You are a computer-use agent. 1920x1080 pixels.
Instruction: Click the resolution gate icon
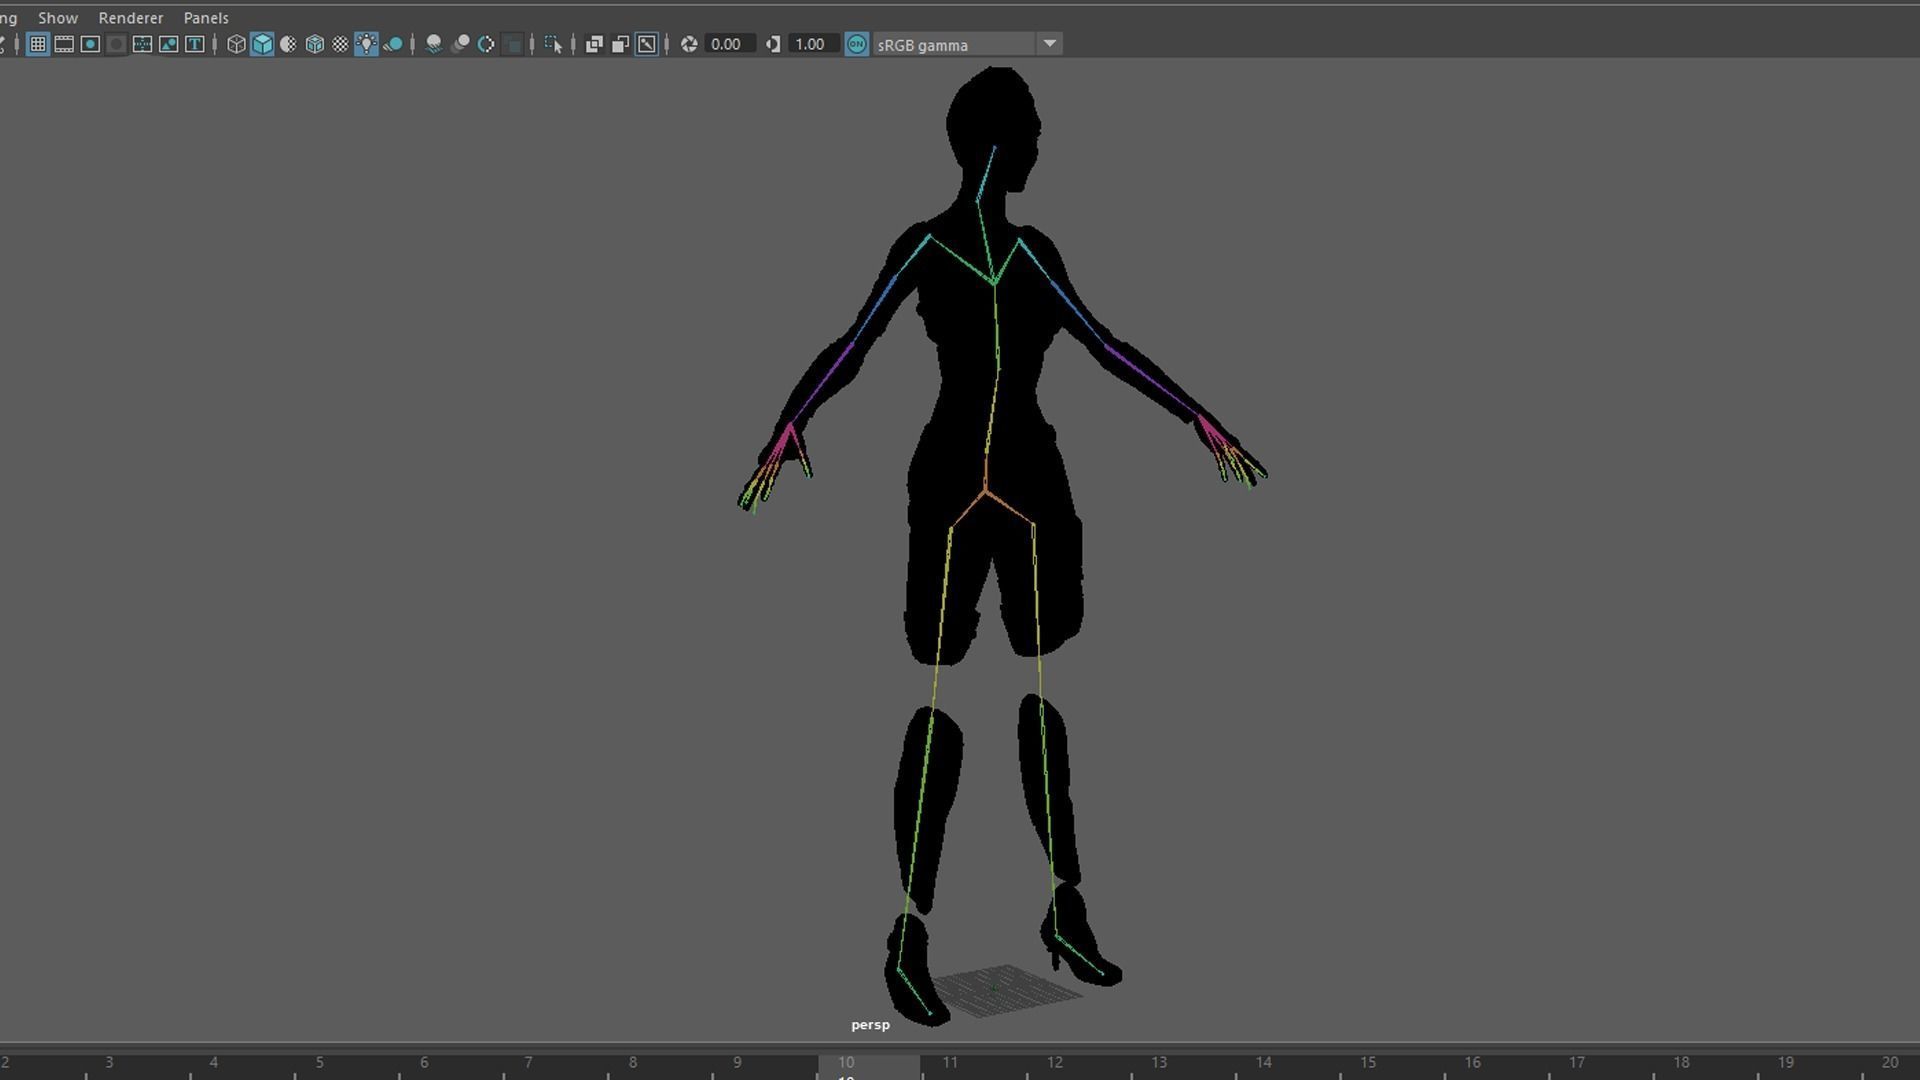click(x=90, y=44)
